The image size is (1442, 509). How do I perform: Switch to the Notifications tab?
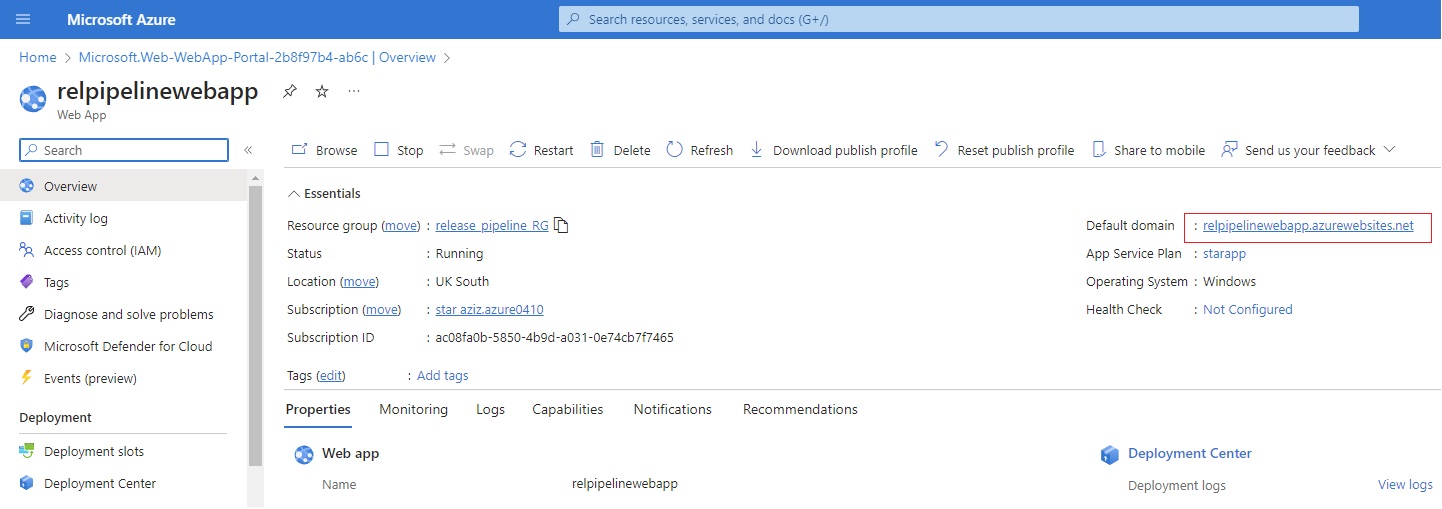[673, 410]
